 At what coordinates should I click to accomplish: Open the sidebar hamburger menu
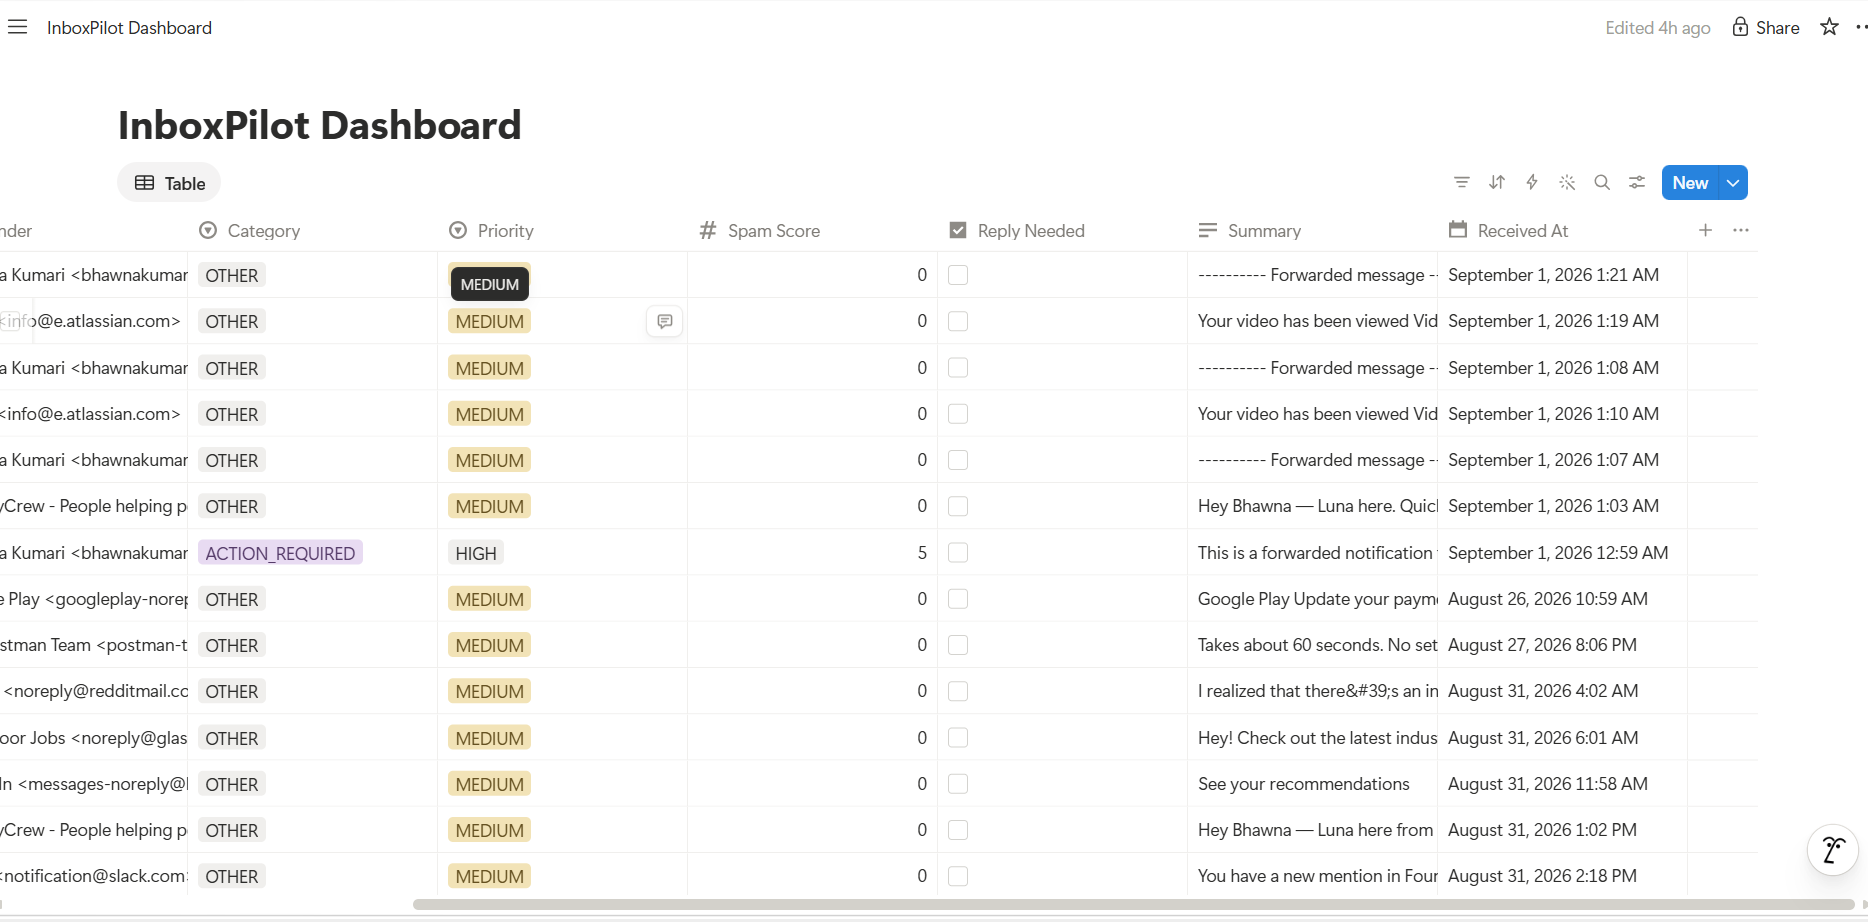17,27
